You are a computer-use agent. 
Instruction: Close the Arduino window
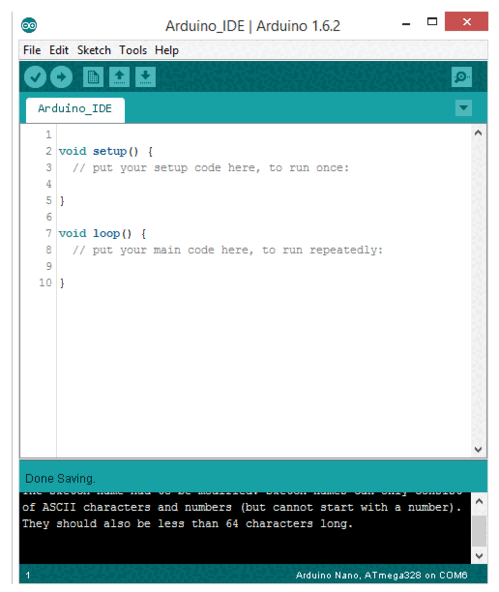point(467,22)
